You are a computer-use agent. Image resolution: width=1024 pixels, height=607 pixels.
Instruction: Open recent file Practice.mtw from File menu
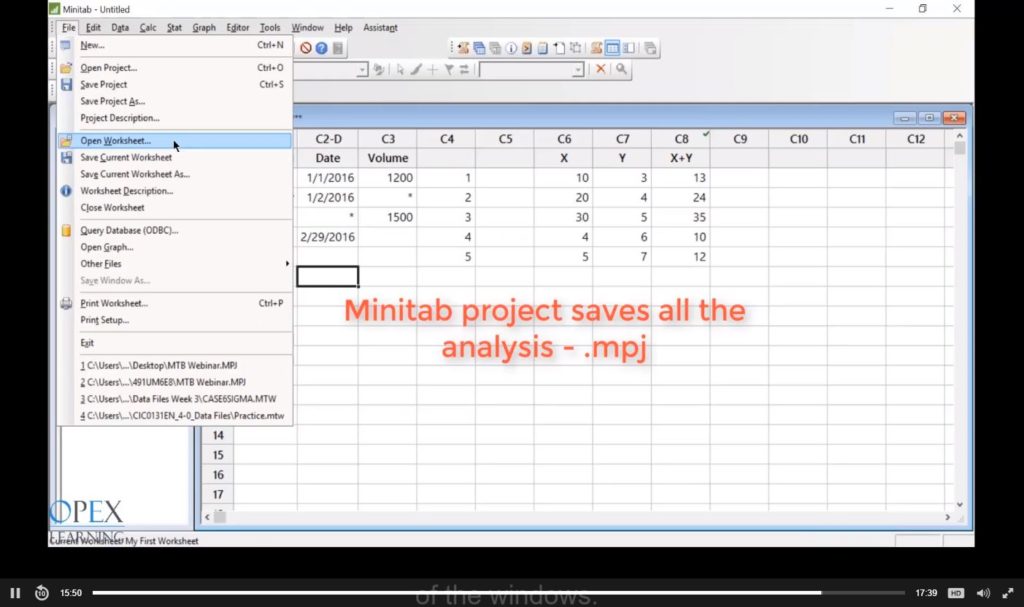click(x=180, y=415)
